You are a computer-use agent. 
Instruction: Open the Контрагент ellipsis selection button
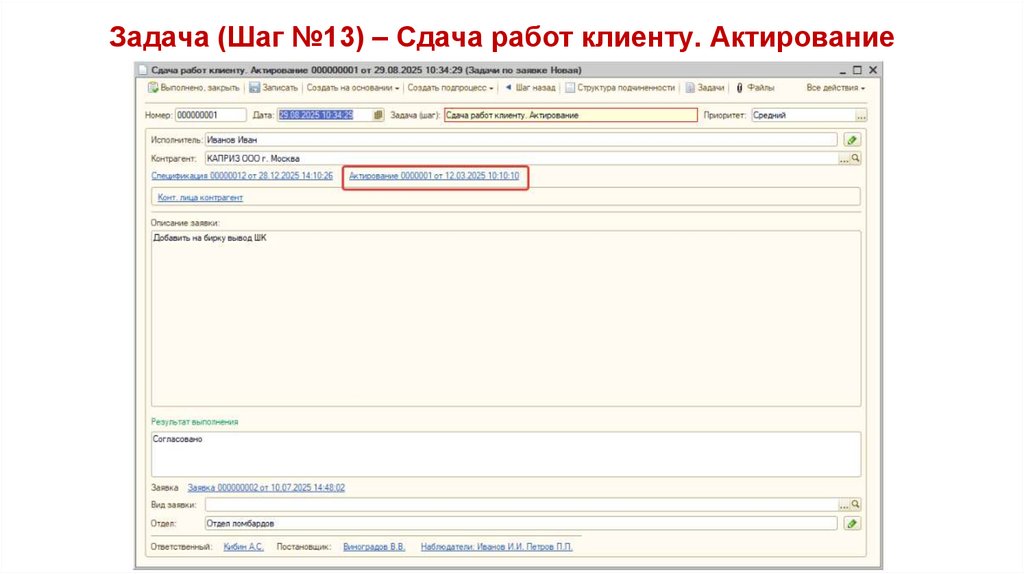844,159
